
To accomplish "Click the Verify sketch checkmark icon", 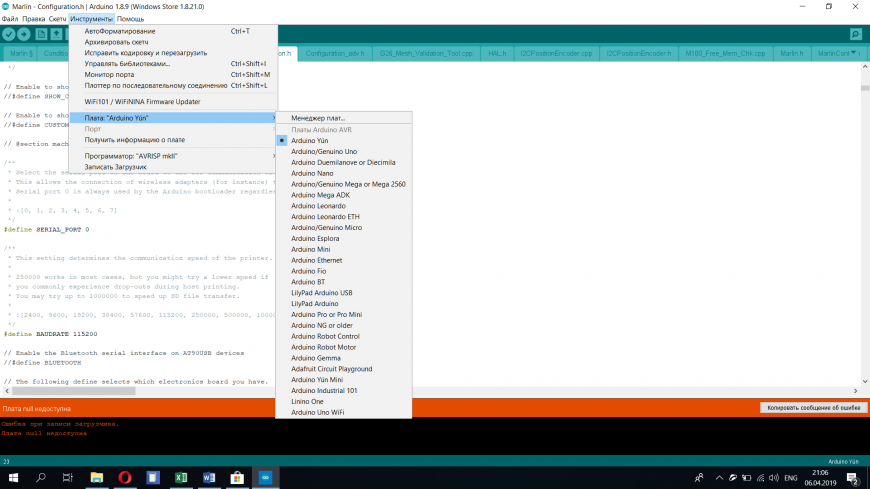I will pos(10,34).
